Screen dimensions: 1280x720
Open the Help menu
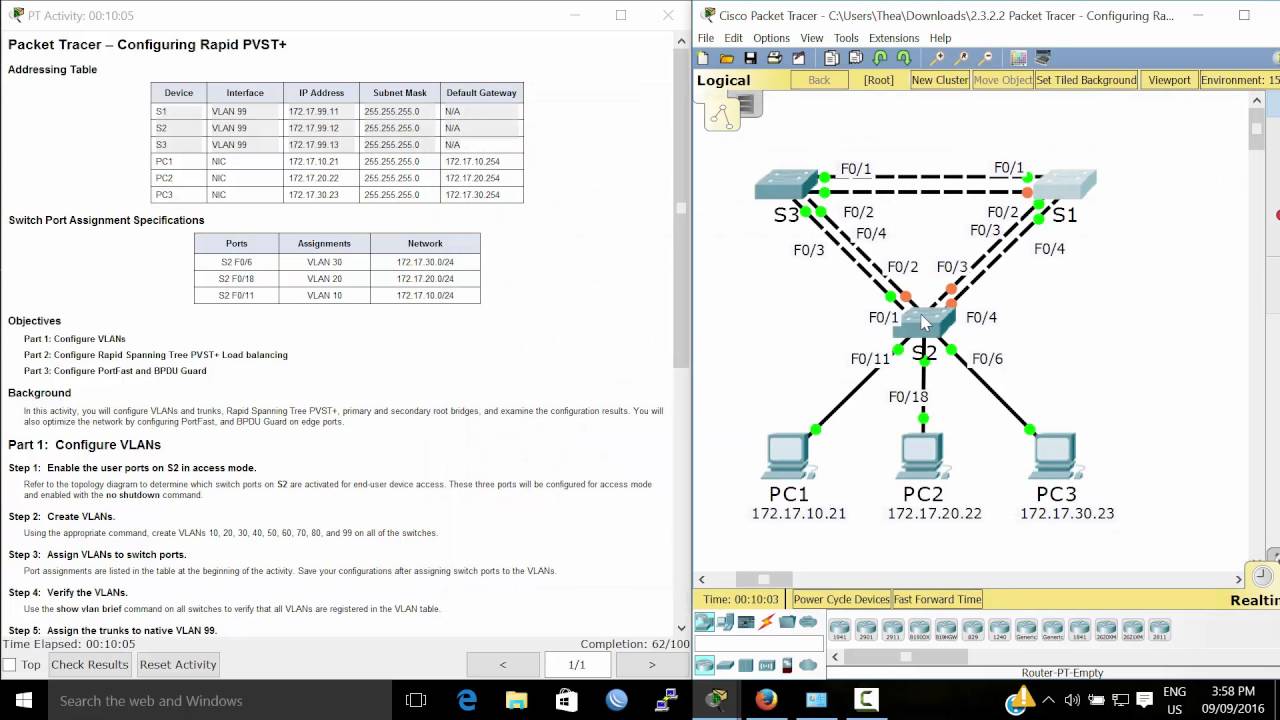click(940, 38)
